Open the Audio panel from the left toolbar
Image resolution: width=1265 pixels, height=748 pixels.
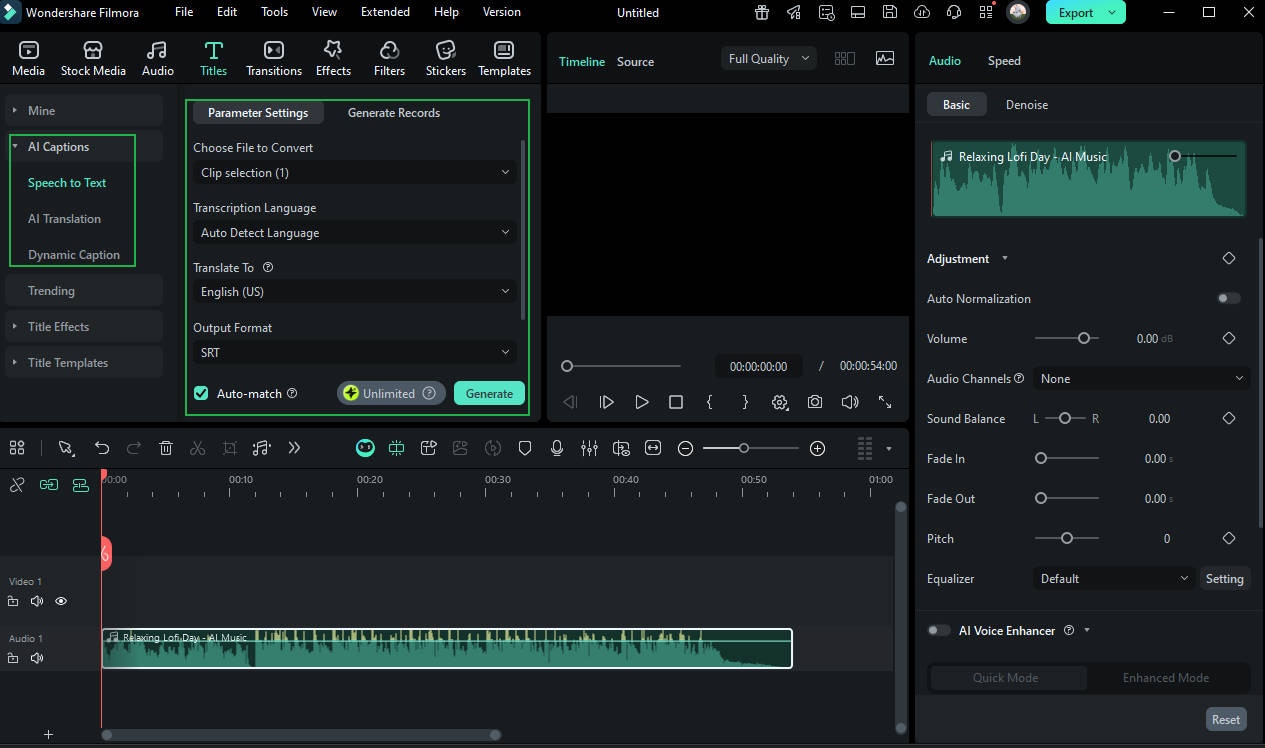(x=157, y=56)
